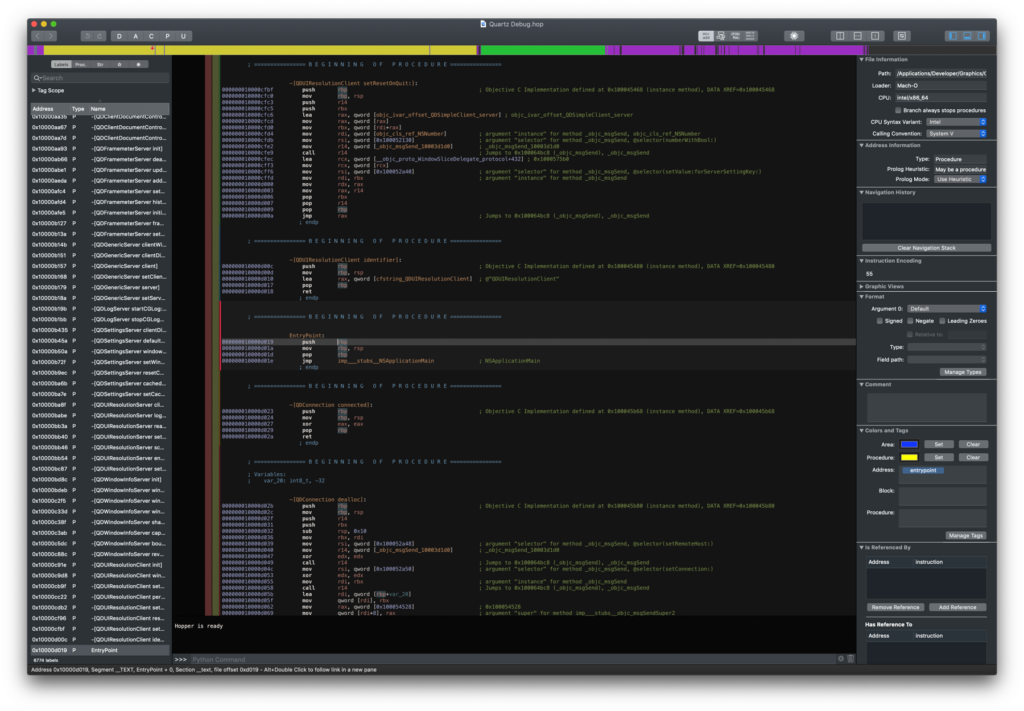
Task: Toggle the right inspector panel icon
Action: (x=983, y=36)
